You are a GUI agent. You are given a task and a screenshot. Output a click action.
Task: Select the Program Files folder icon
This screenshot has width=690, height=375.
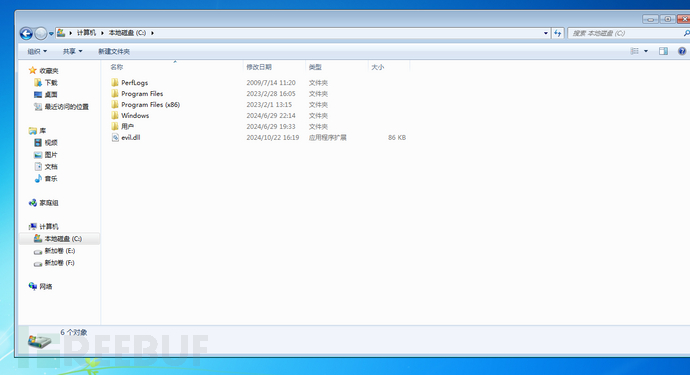click(115, 93)
